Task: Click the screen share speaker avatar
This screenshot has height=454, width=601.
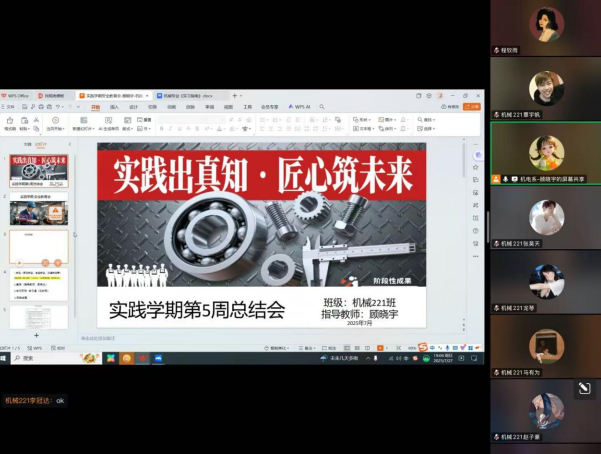Action: click(x=546, y=153)
